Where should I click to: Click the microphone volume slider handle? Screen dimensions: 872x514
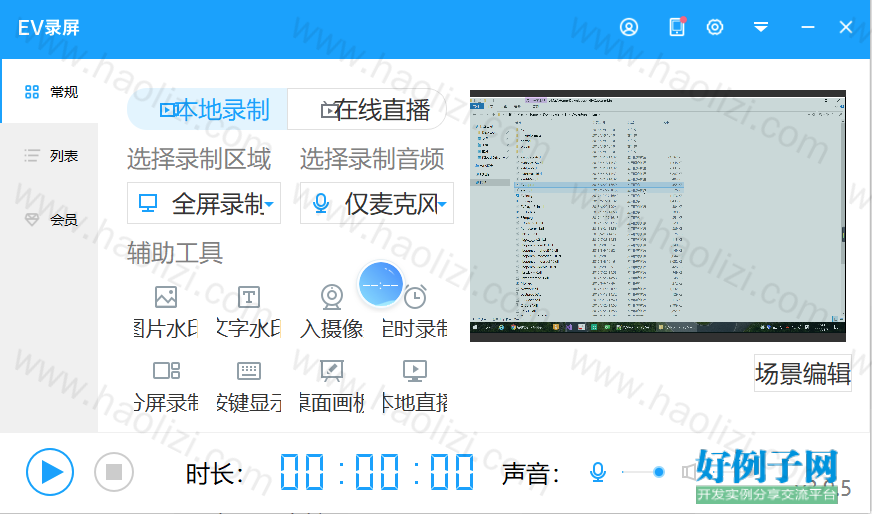pos(659,472)
